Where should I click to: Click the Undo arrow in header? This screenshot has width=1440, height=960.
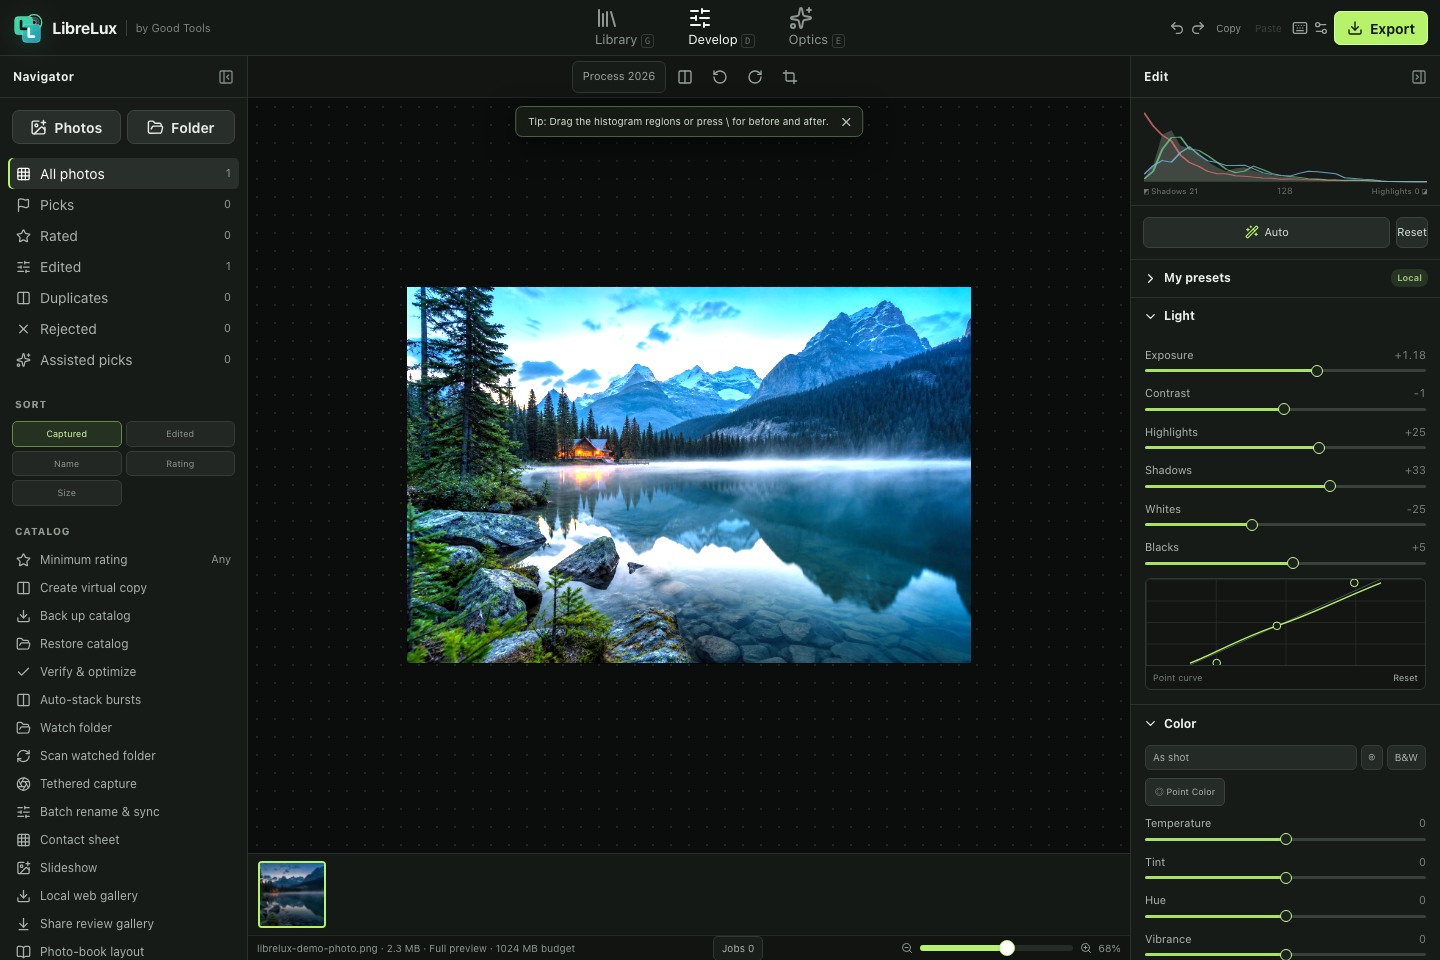1177,28
